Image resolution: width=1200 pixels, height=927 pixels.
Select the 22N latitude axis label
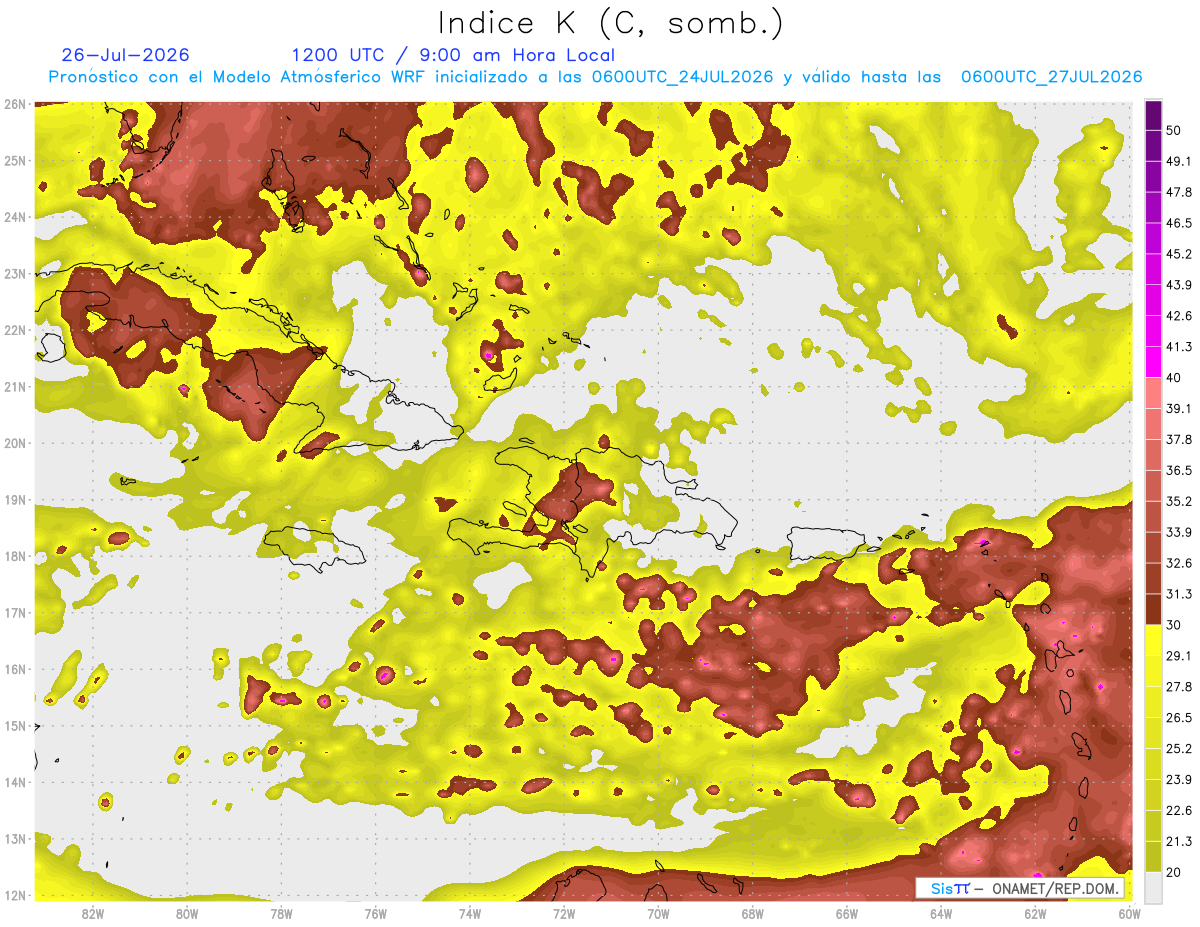click(14, 330)
